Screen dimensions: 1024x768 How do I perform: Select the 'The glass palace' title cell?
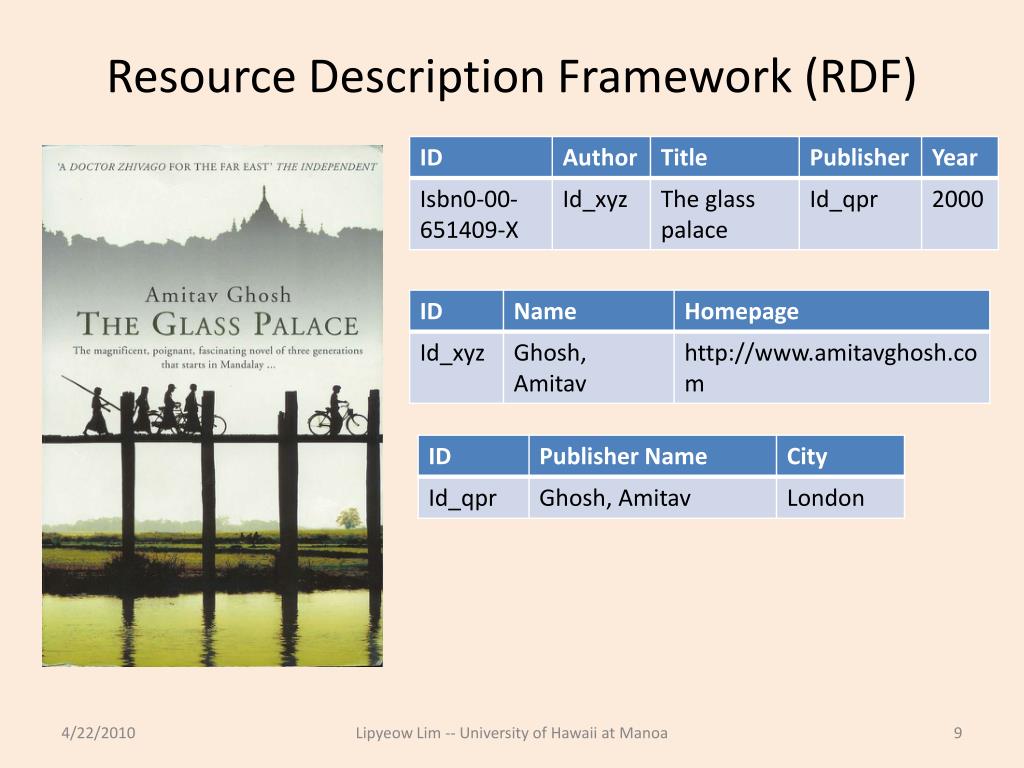724,214
